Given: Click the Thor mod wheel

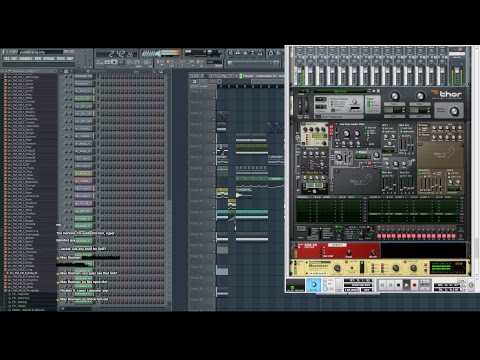Looking at the screenshot, I should pyautogui.click(x=306, y=105).
